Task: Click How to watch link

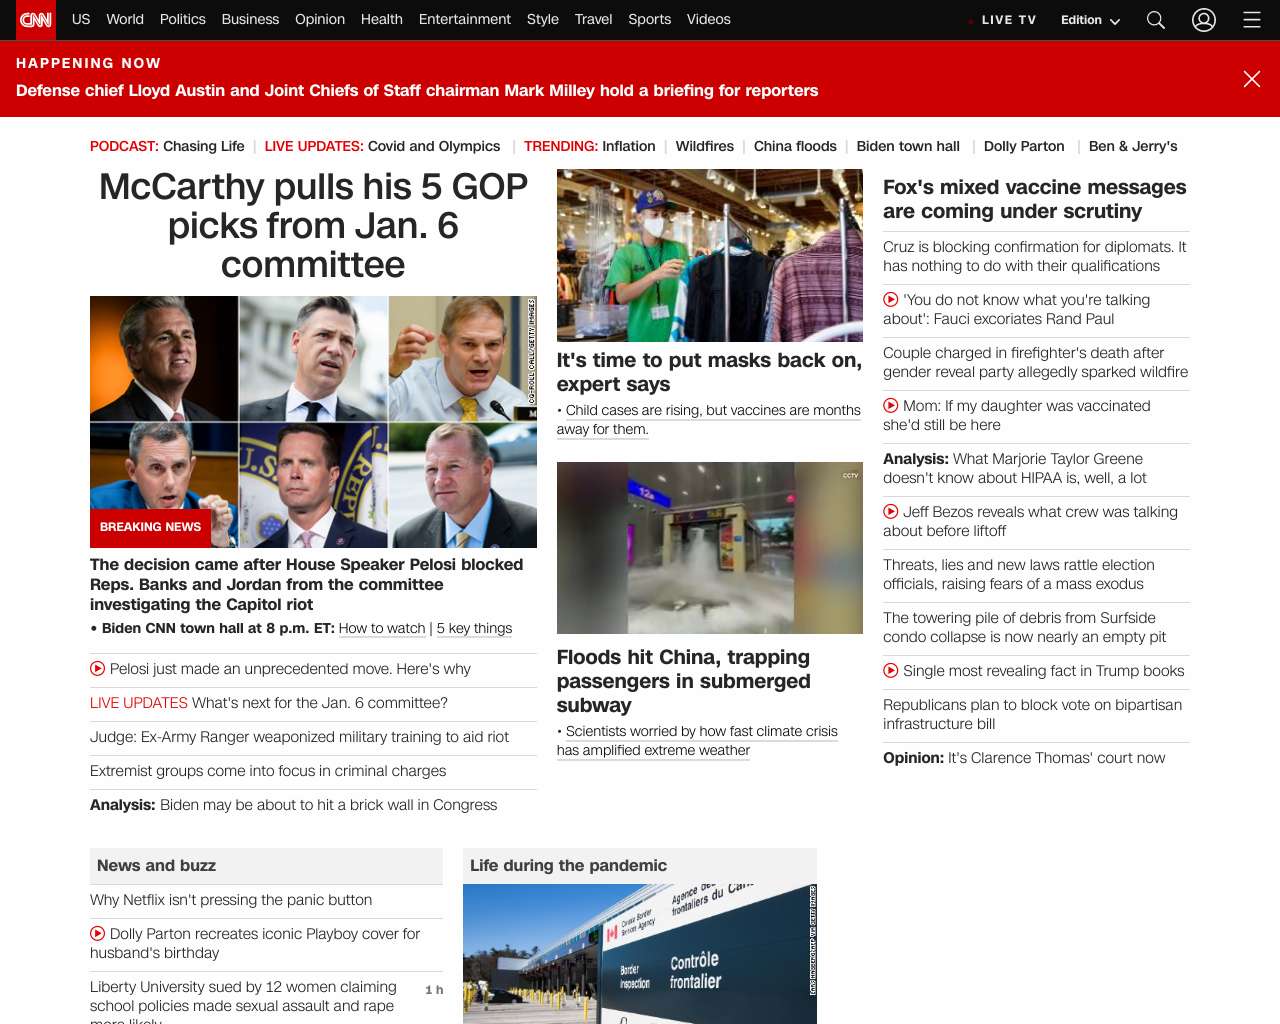Action: (382, 628)
